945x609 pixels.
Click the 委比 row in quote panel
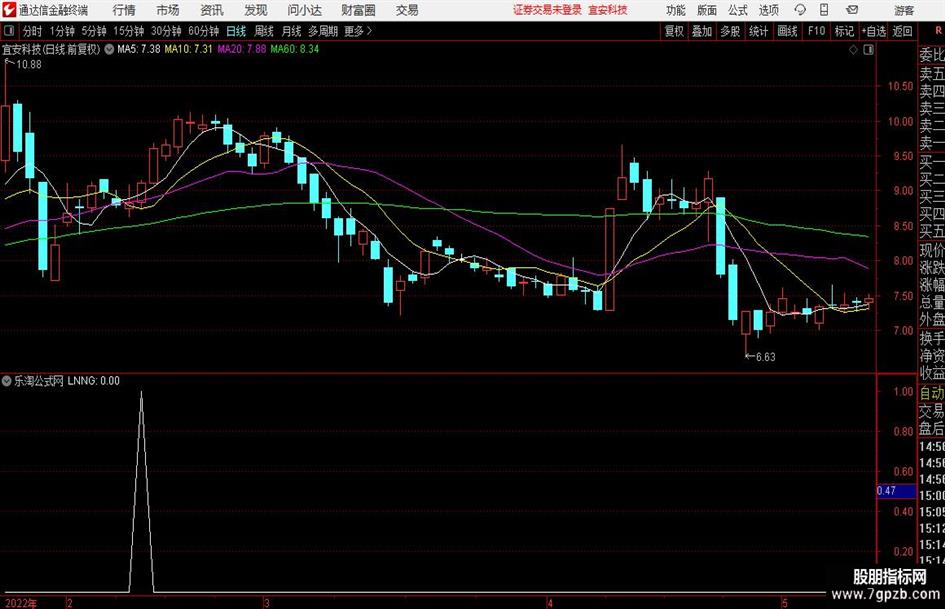click(932, 55)
